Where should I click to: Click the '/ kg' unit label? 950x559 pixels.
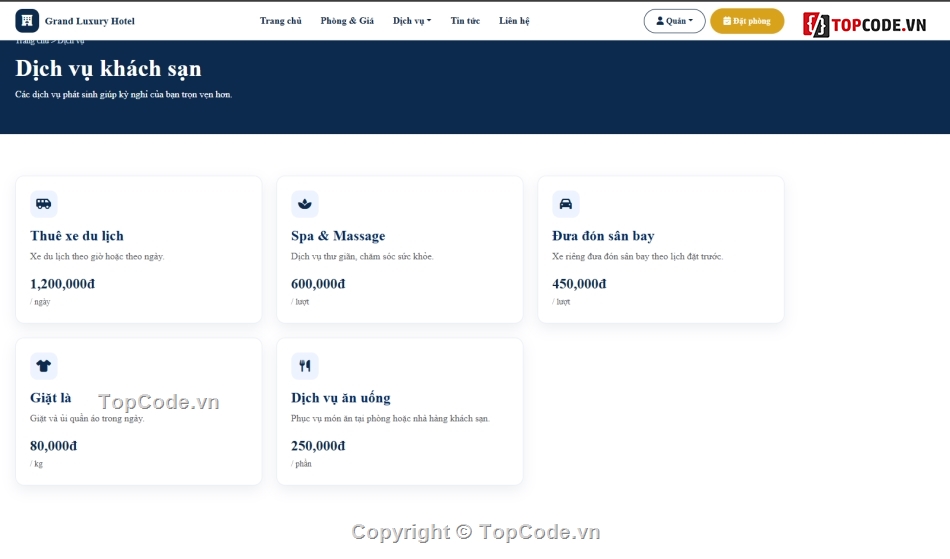[x=36, y=464]
